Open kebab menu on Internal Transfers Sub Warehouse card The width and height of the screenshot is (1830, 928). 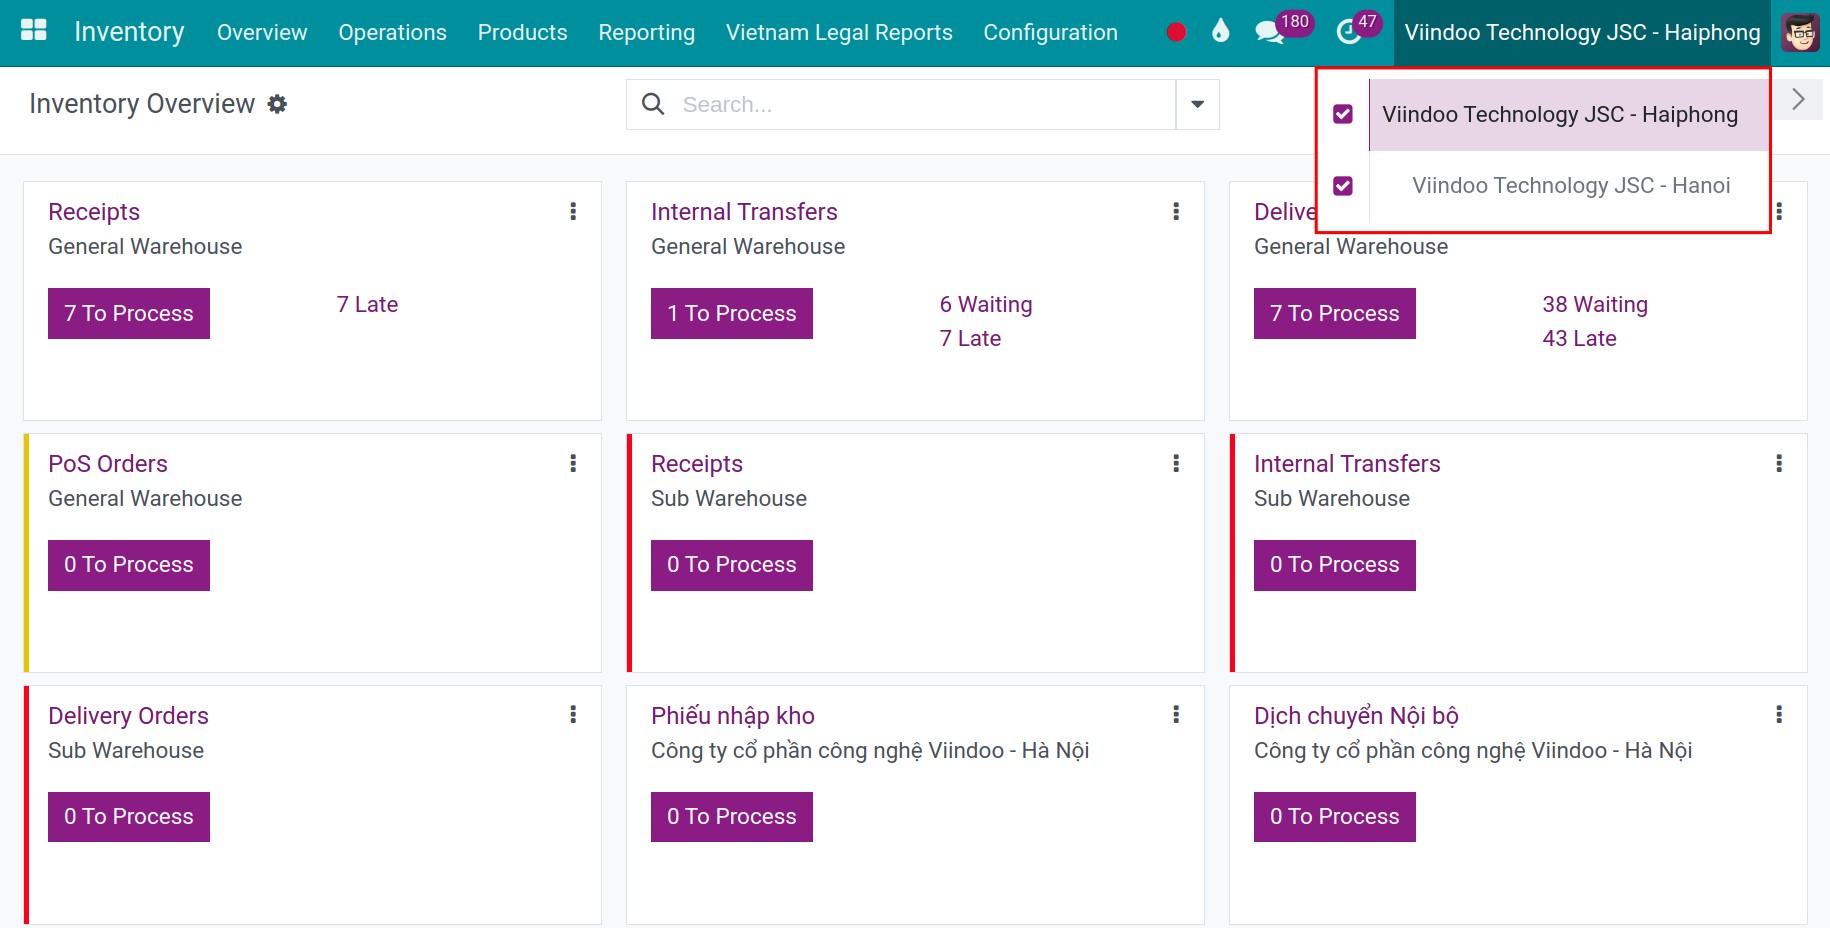1779,463
